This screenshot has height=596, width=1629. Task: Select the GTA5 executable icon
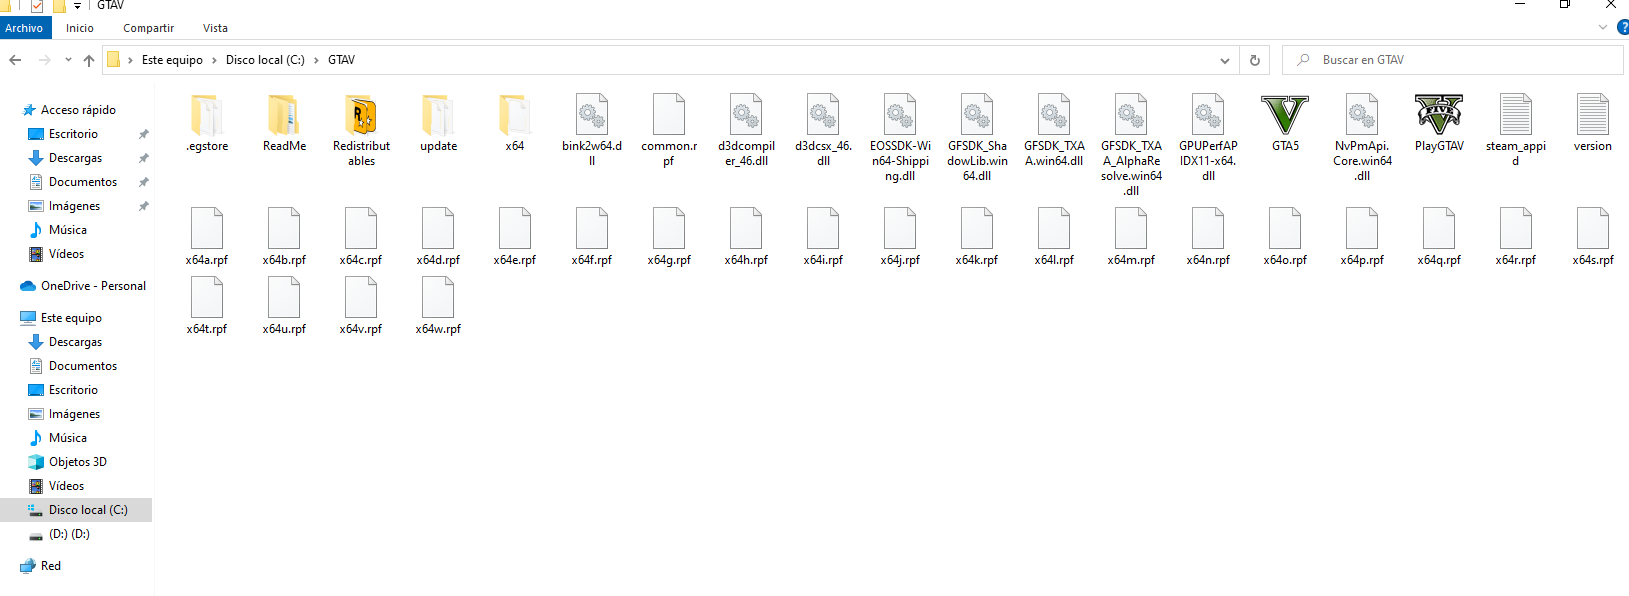pos(1285,115)
